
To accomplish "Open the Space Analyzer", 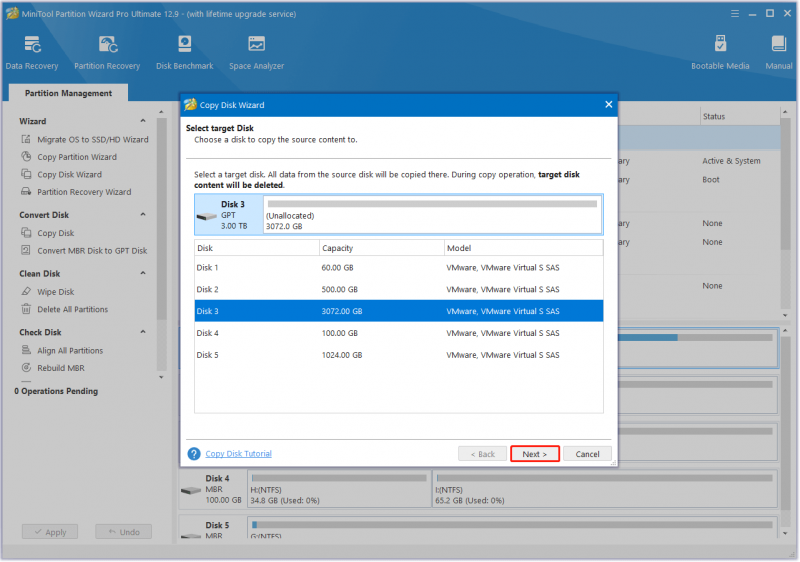I will click(256, 53).
